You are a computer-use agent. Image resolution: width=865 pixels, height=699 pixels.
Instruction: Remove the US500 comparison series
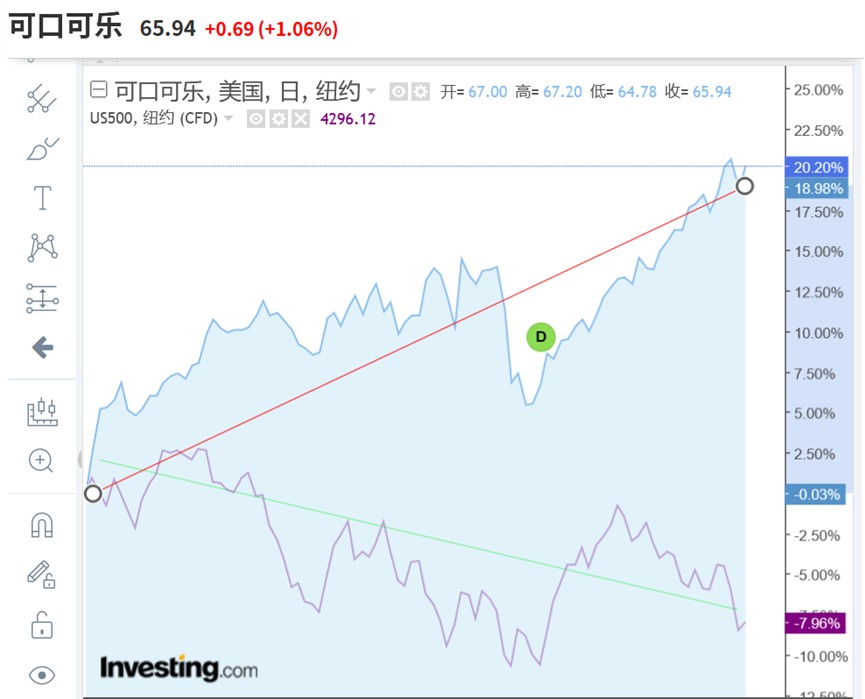click(x=300, y=119)
